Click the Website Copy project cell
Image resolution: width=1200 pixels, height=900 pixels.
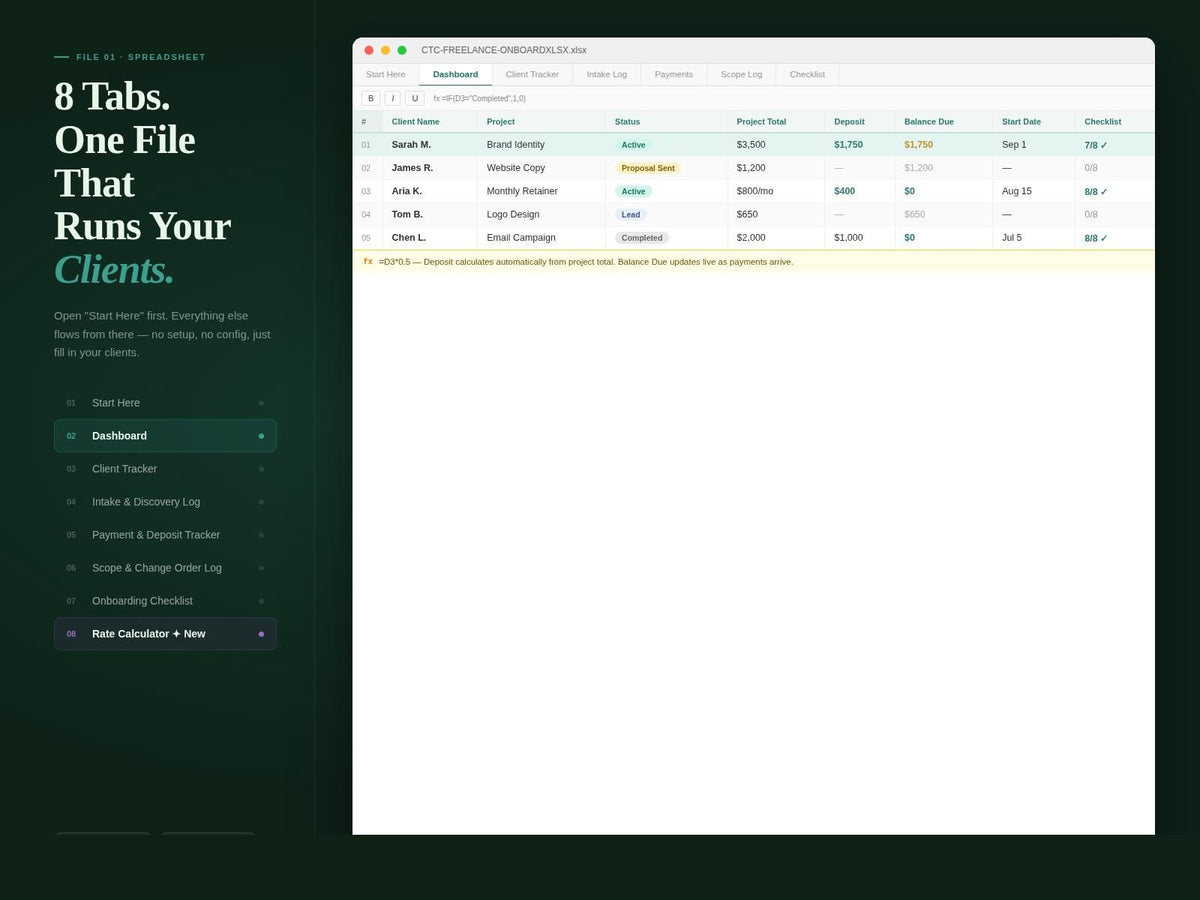542,168
